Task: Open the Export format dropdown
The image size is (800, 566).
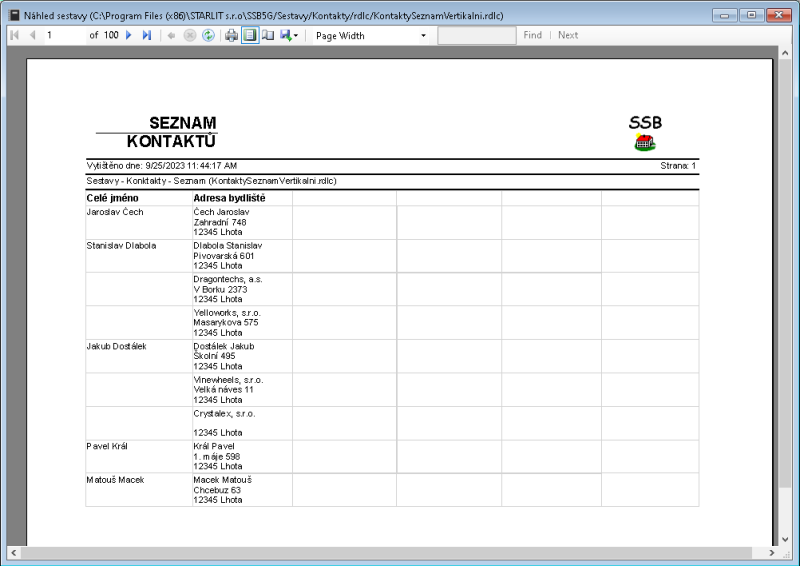Action: coord(289,35)
